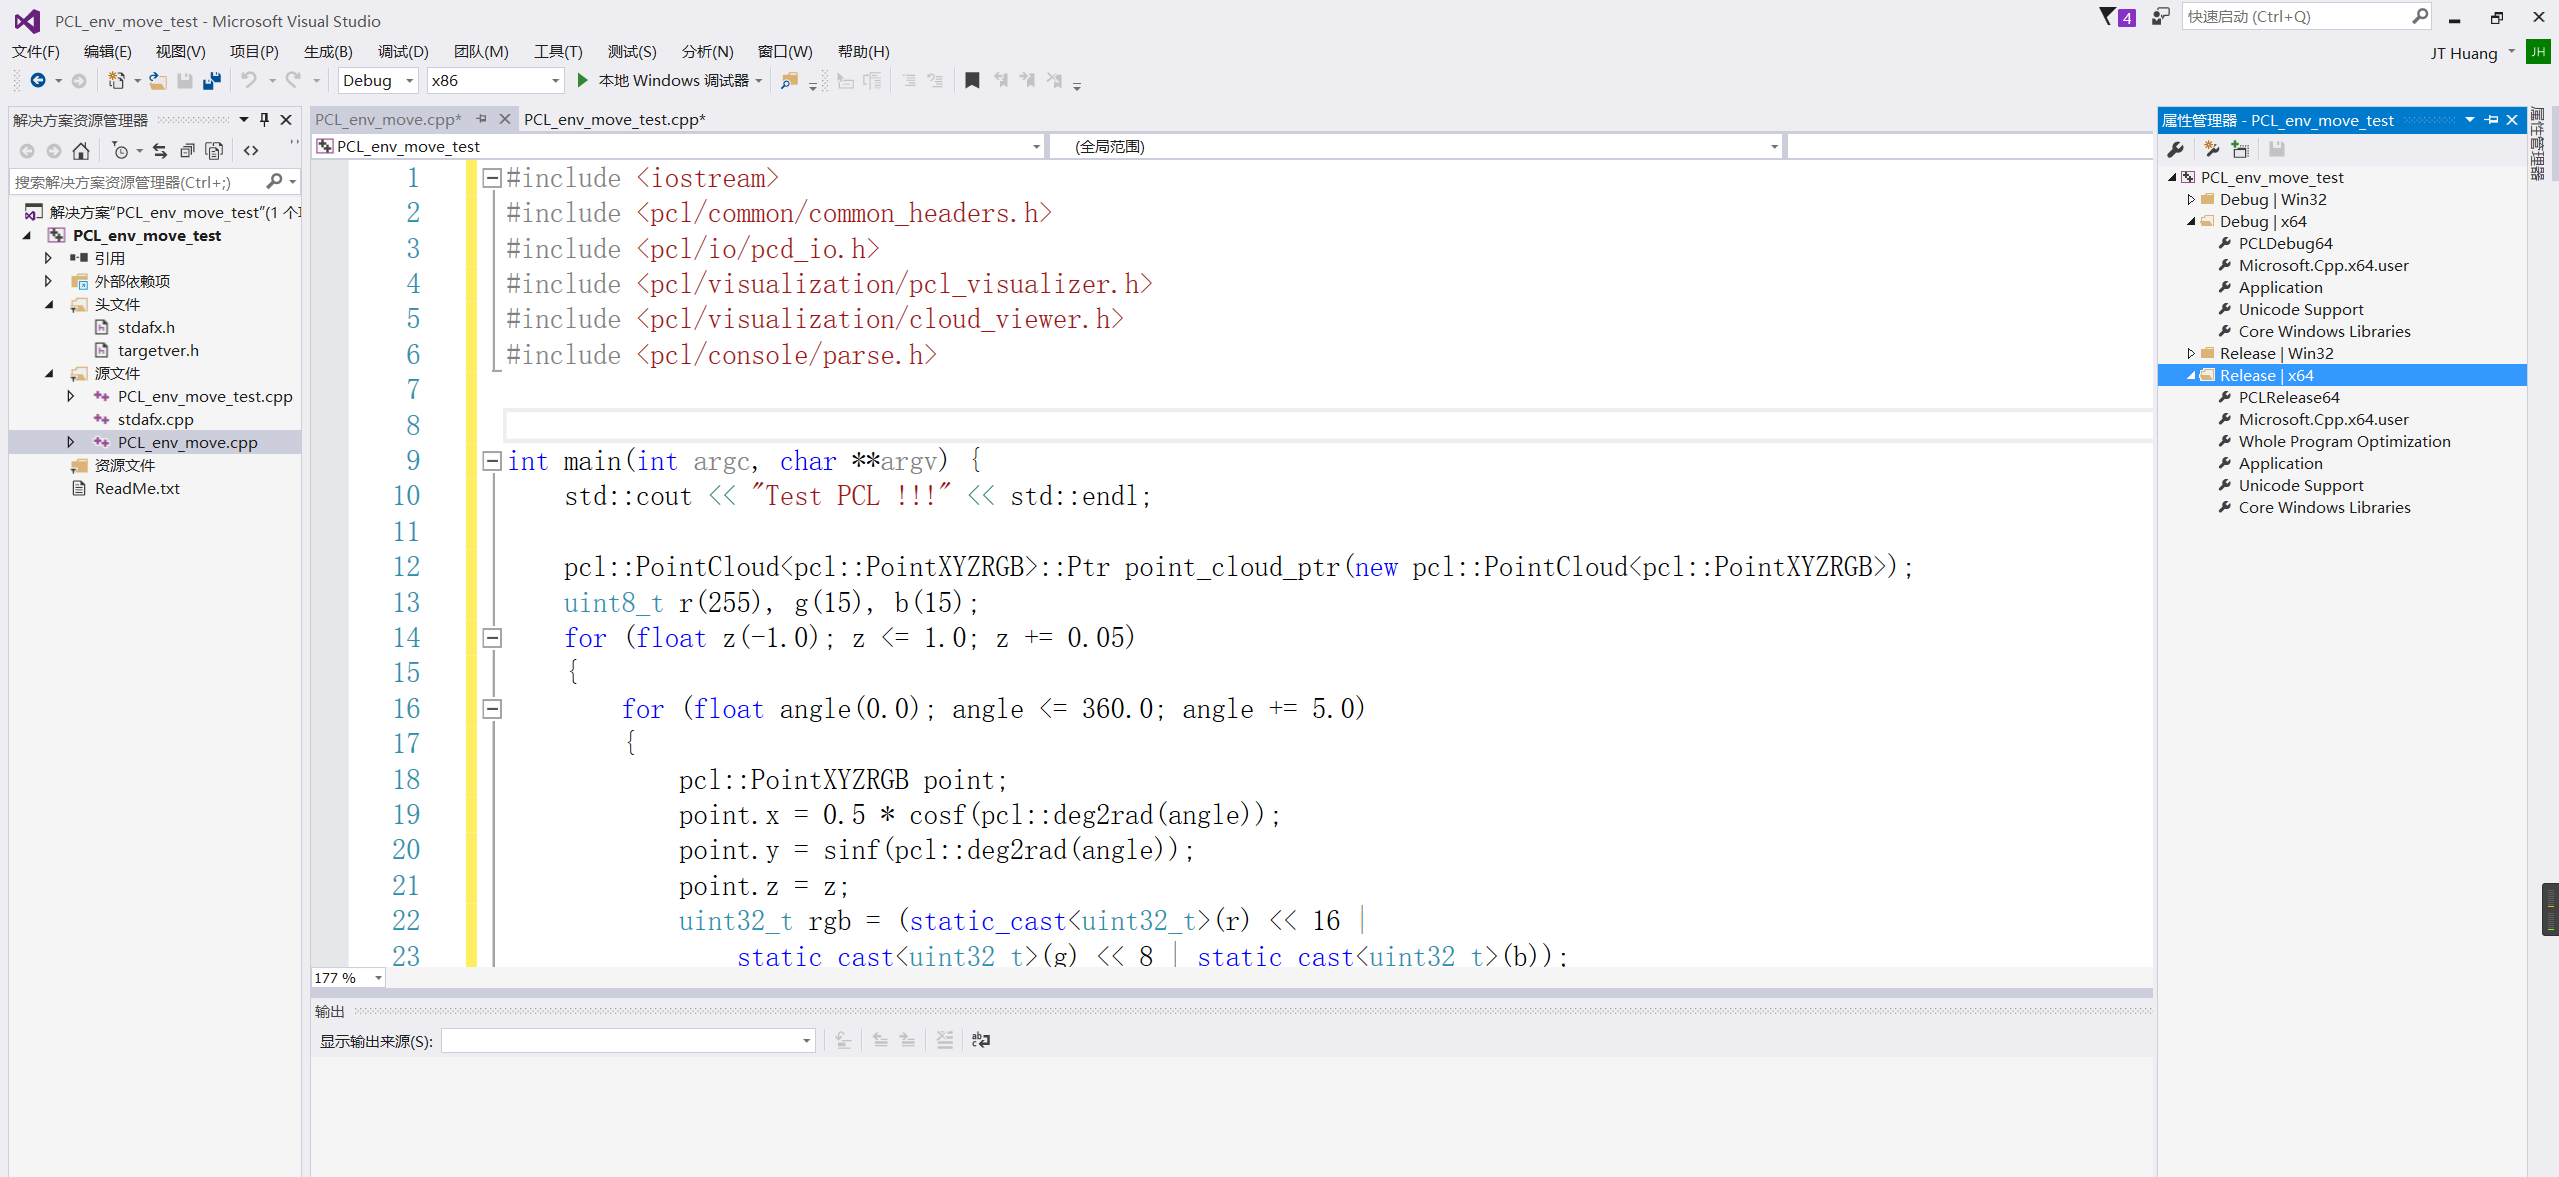Click Refresh in Solution Explorer toolbar
Screen dimensions: 2559x1177
pyautogui.click(x=160, y=151)
